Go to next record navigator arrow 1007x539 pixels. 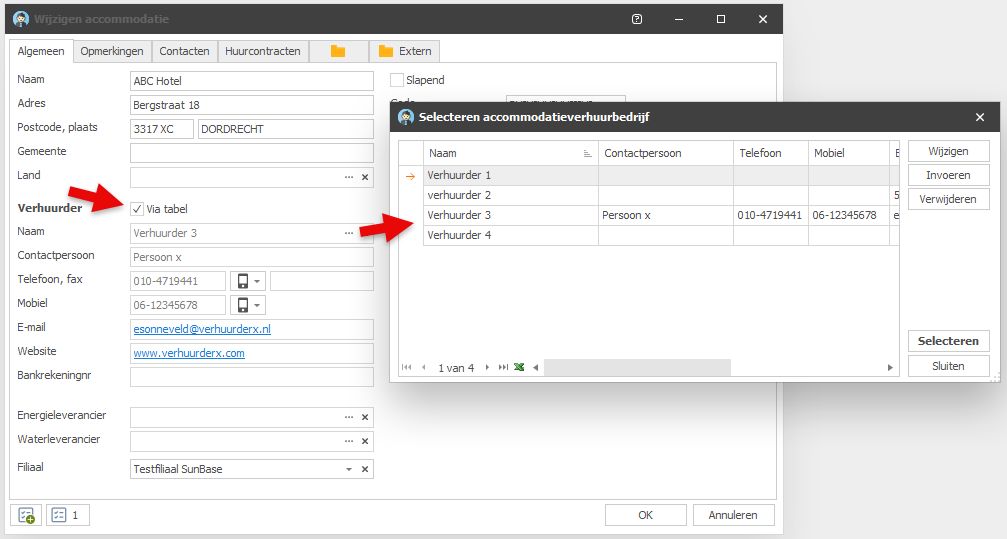click(487, 367)
